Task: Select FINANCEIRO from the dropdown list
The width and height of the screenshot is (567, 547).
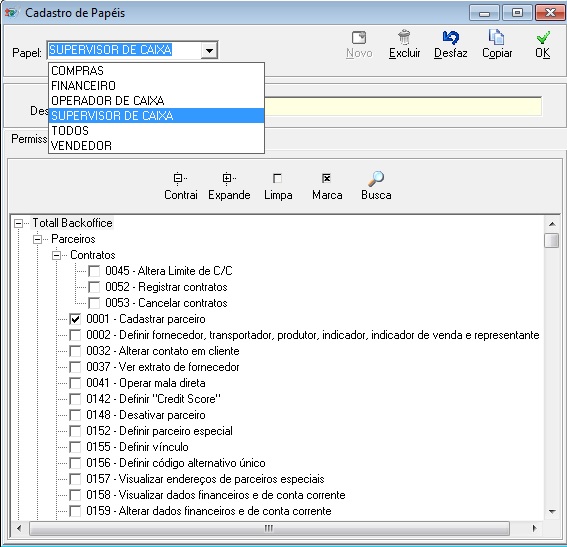Action: pos(156,86)
